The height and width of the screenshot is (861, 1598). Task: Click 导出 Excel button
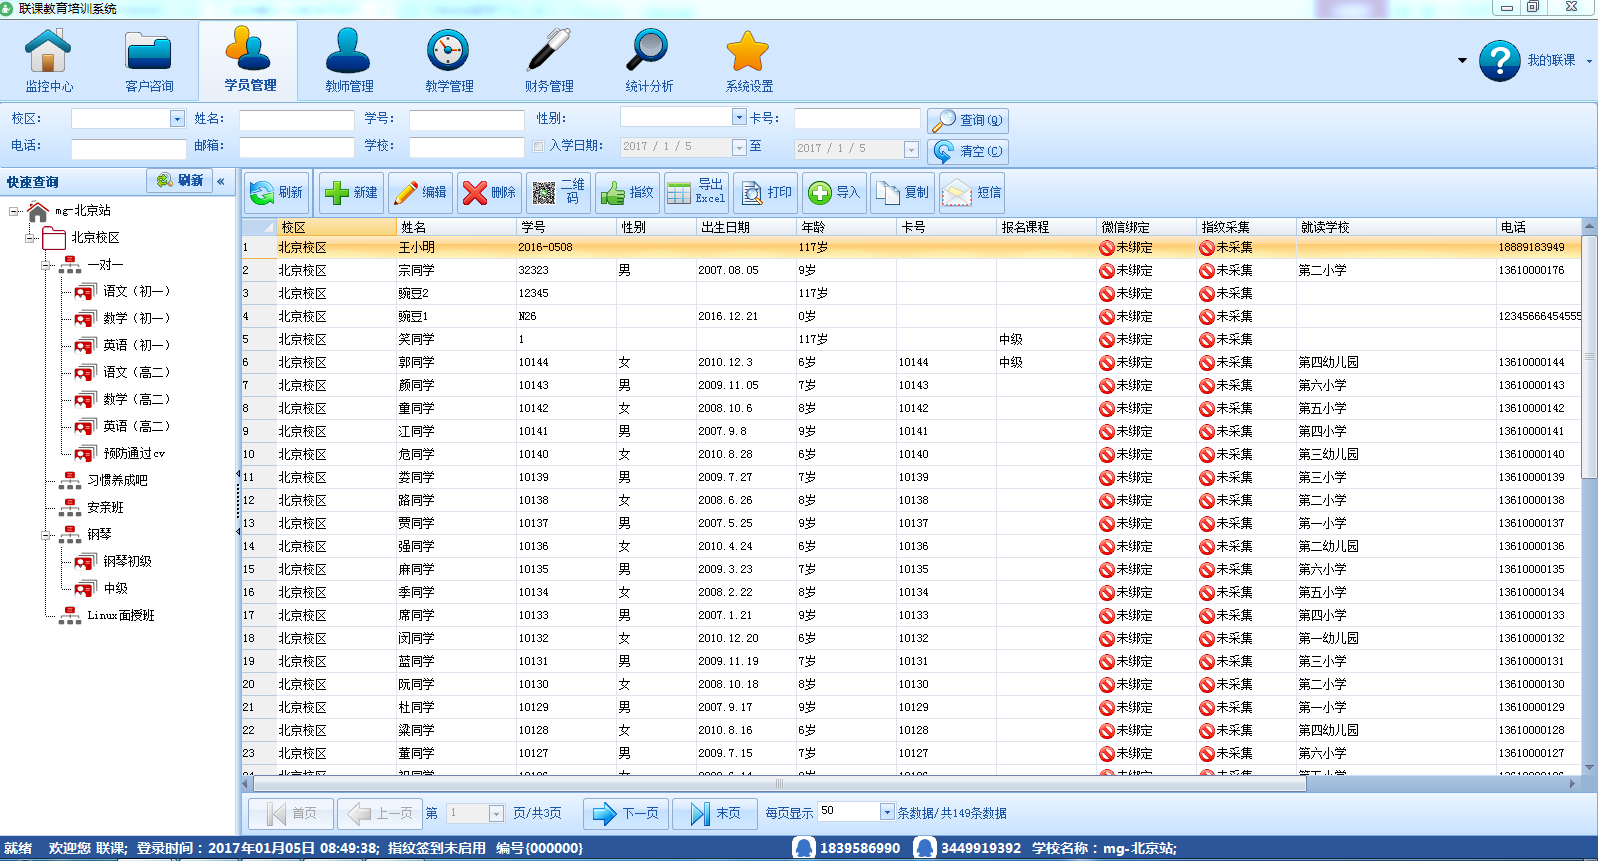[696, 192]
